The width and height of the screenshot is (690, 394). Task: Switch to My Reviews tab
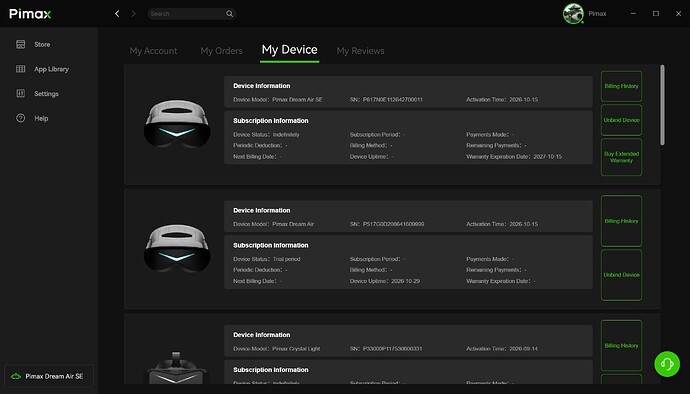[x=360, y=51]
